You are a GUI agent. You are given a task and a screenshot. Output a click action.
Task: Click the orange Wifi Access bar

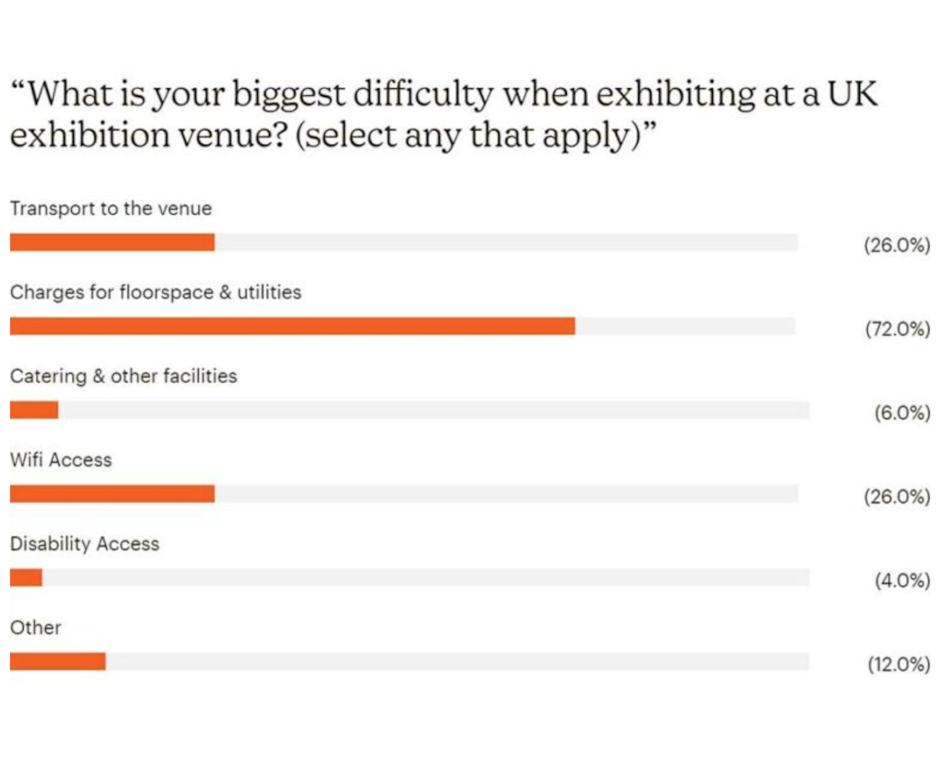(x=112, y=494)
